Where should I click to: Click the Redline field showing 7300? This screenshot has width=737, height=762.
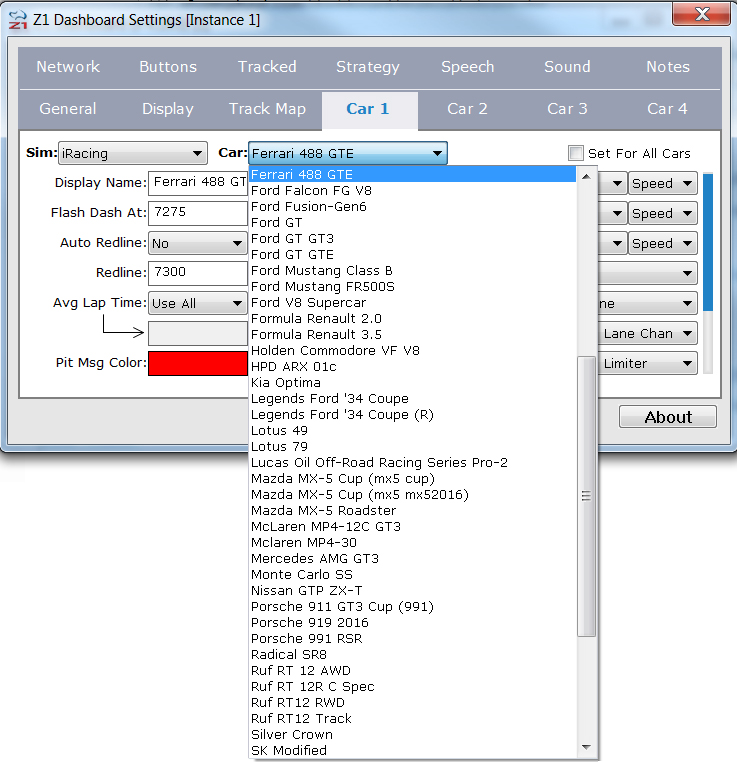[198, 273]
